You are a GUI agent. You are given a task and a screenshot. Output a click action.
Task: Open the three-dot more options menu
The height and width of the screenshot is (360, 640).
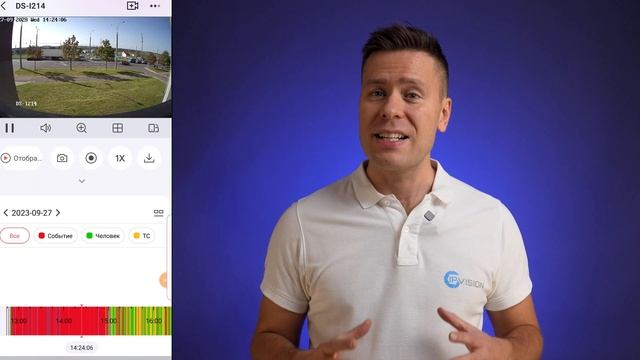point(155,6)
